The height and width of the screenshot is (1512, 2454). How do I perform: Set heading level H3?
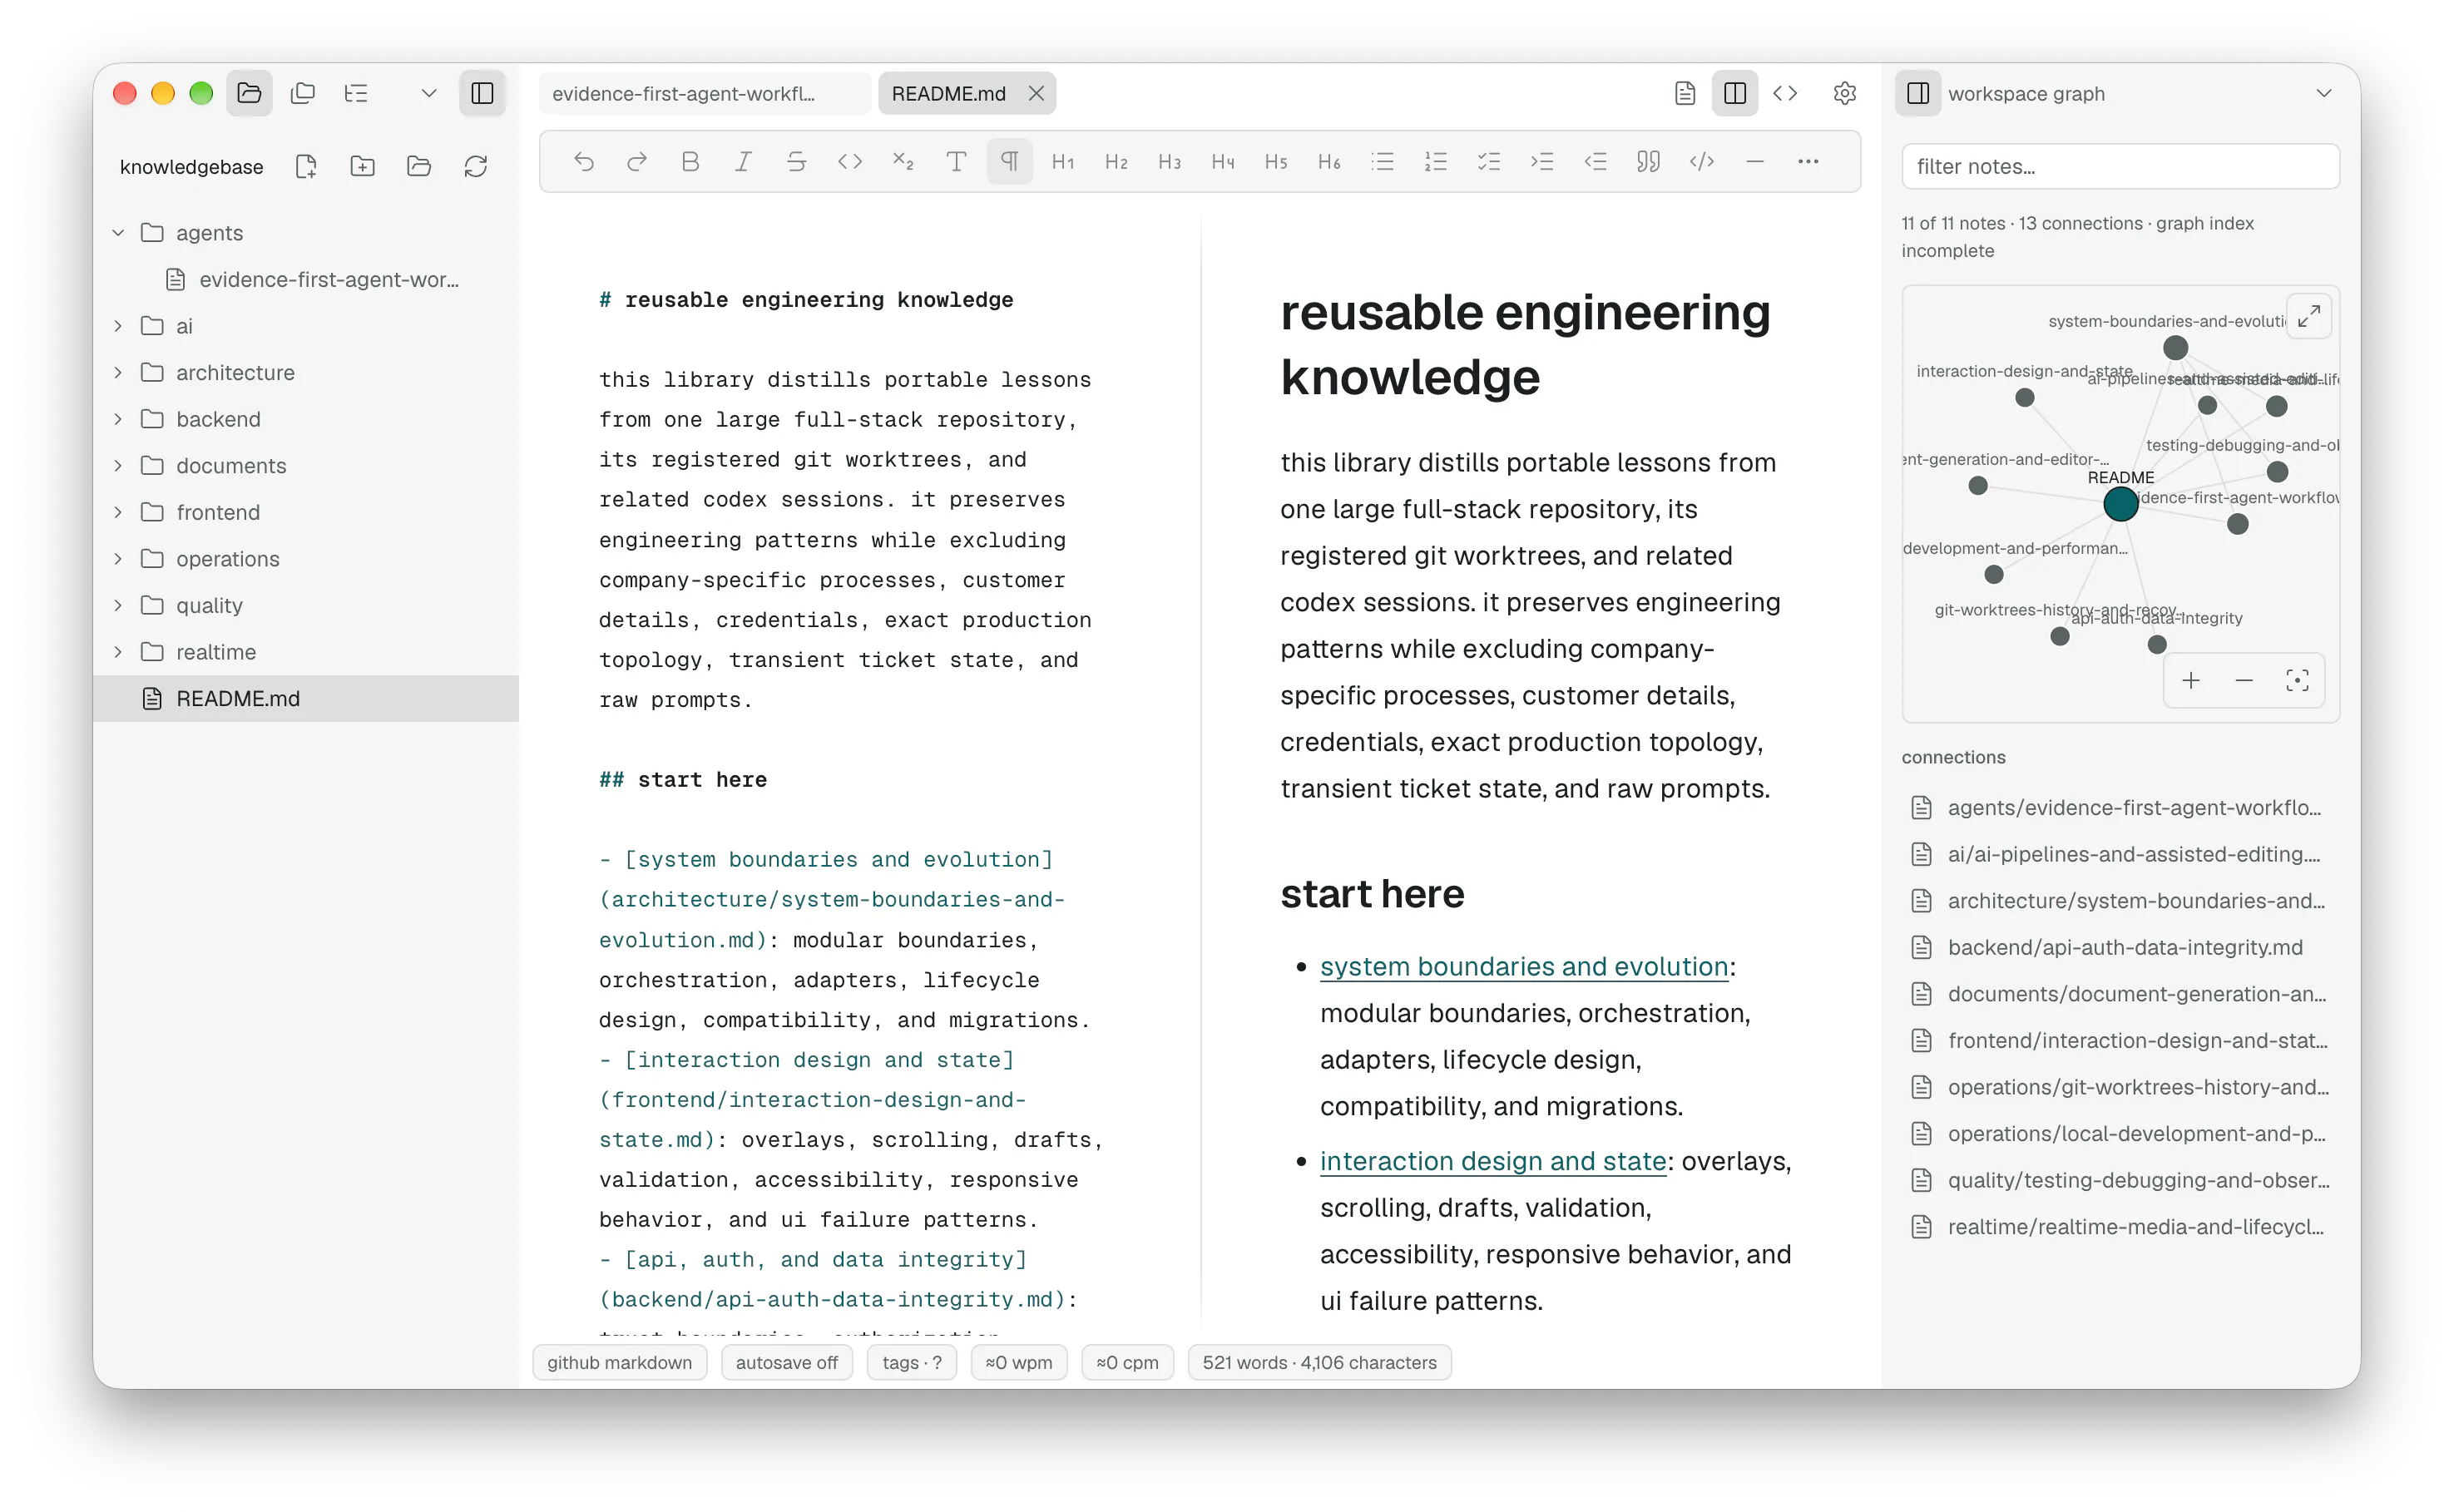(x=1169, y=161)
